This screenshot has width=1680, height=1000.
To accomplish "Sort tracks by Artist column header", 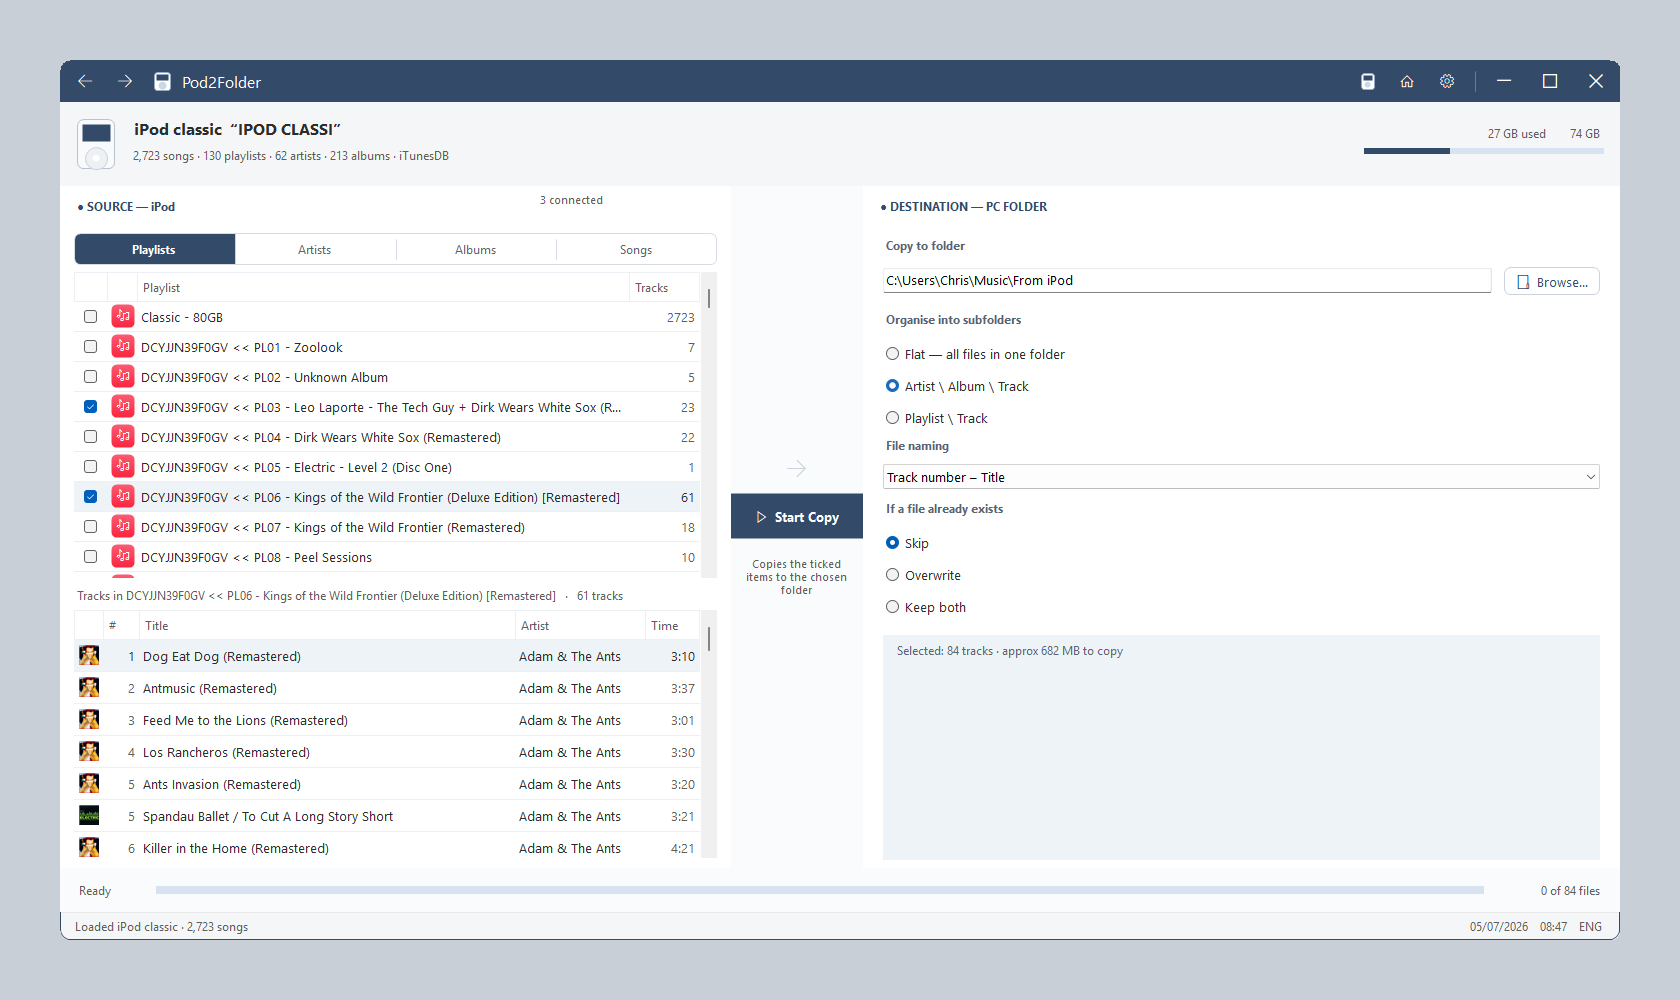I will coord(580,625).
